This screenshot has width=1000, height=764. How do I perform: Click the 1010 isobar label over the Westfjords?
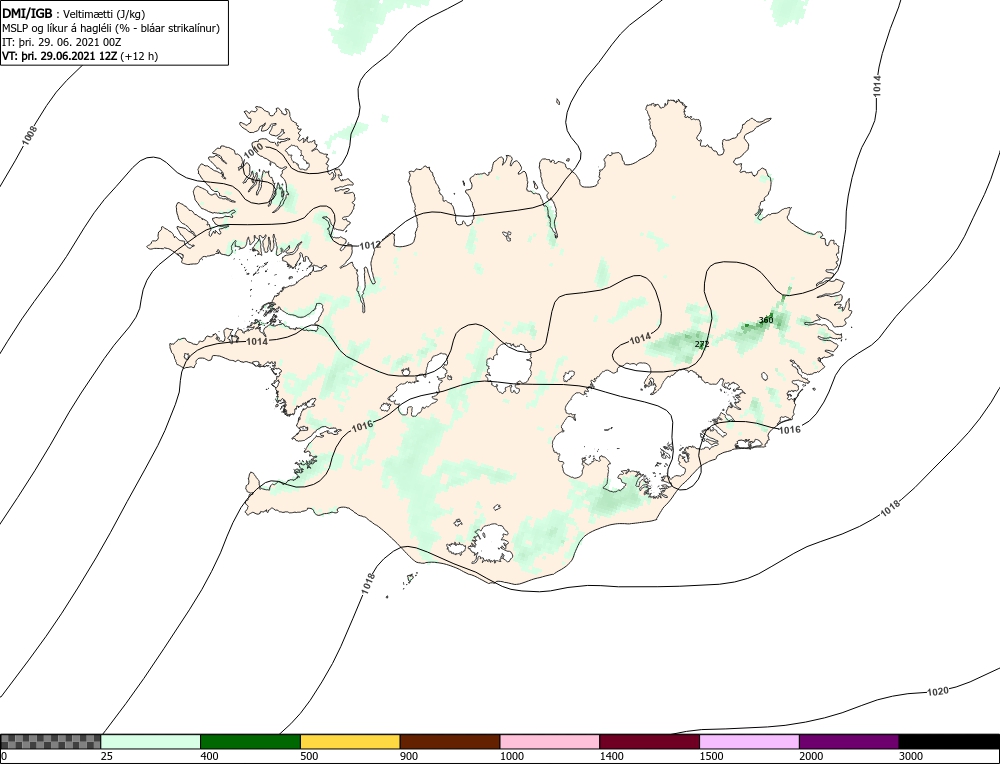click(x=253, y=151)
